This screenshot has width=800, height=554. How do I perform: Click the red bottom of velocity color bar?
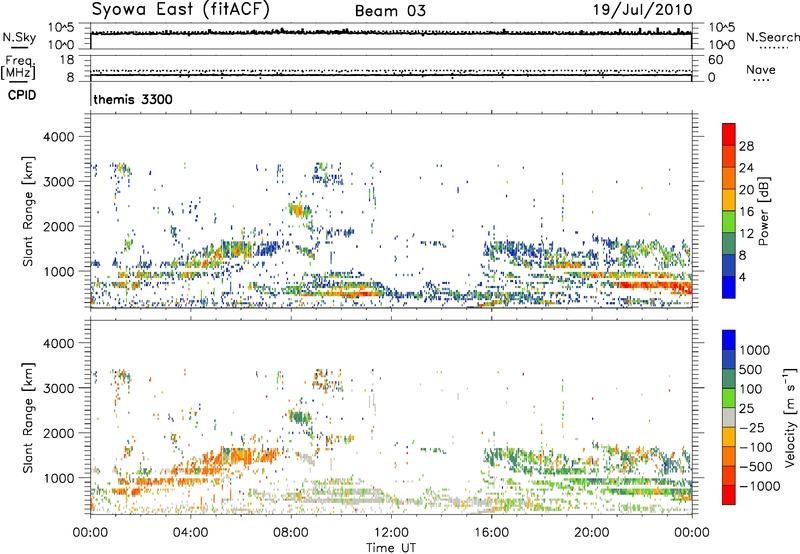coord(729,495)
